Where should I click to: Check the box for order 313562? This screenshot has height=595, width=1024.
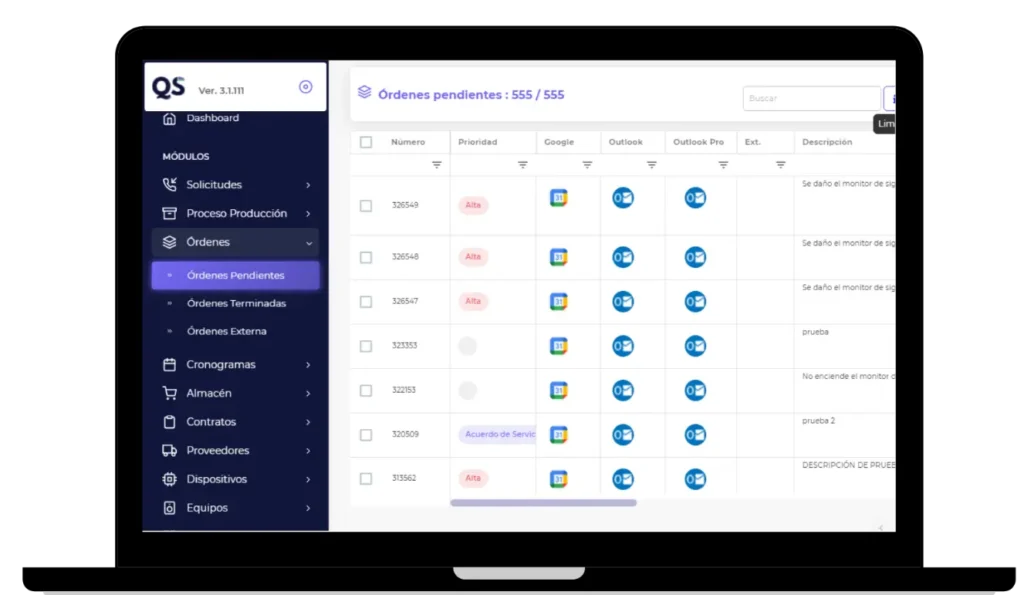(x=366, y=479)
